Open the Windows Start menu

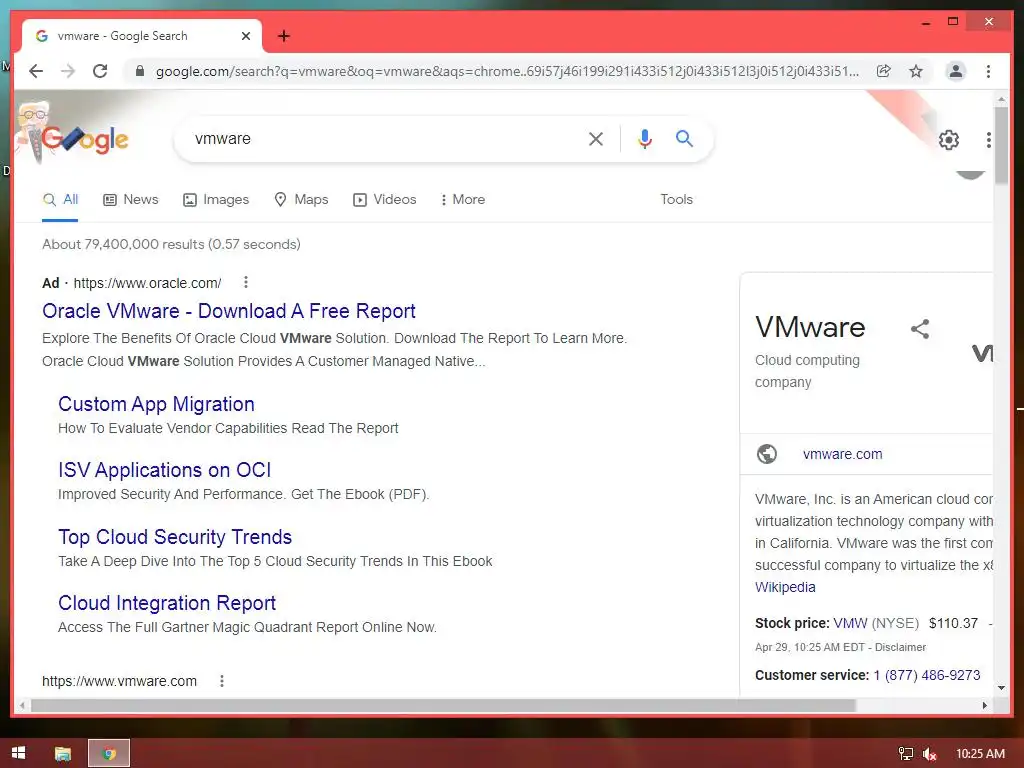[18, 753]
